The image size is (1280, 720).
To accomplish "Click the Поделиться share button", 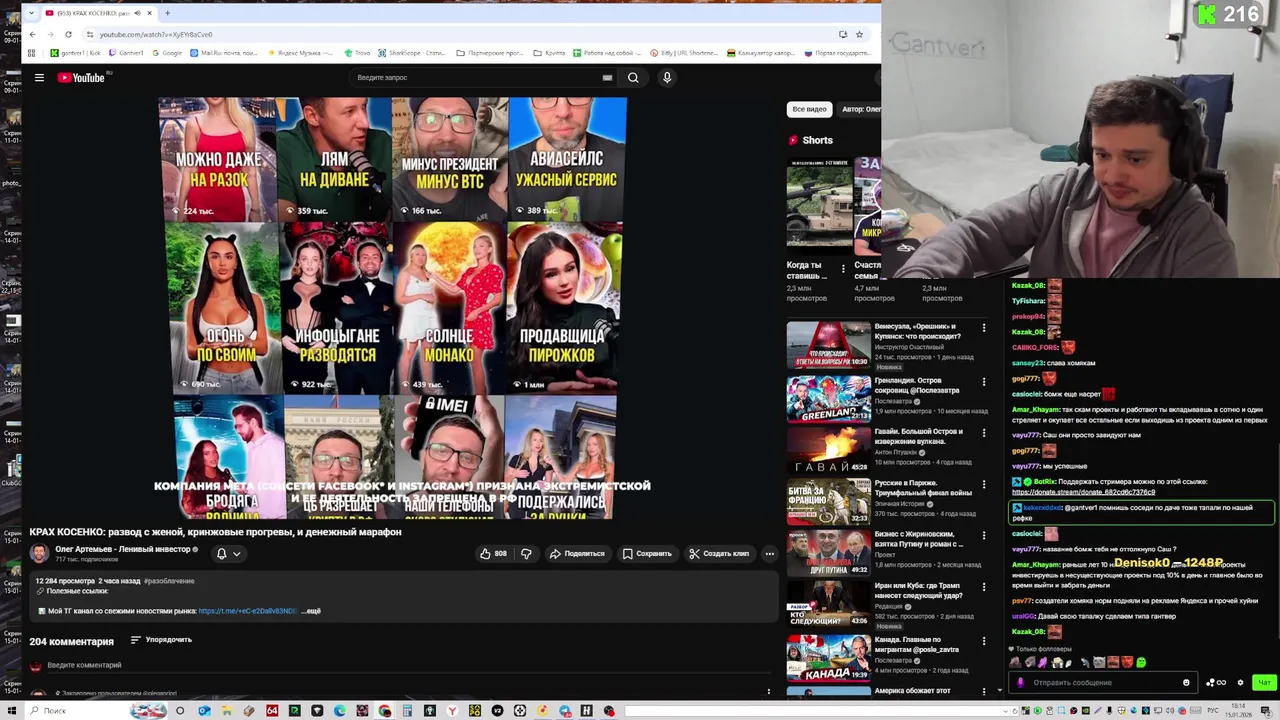I will pos(577,553).
